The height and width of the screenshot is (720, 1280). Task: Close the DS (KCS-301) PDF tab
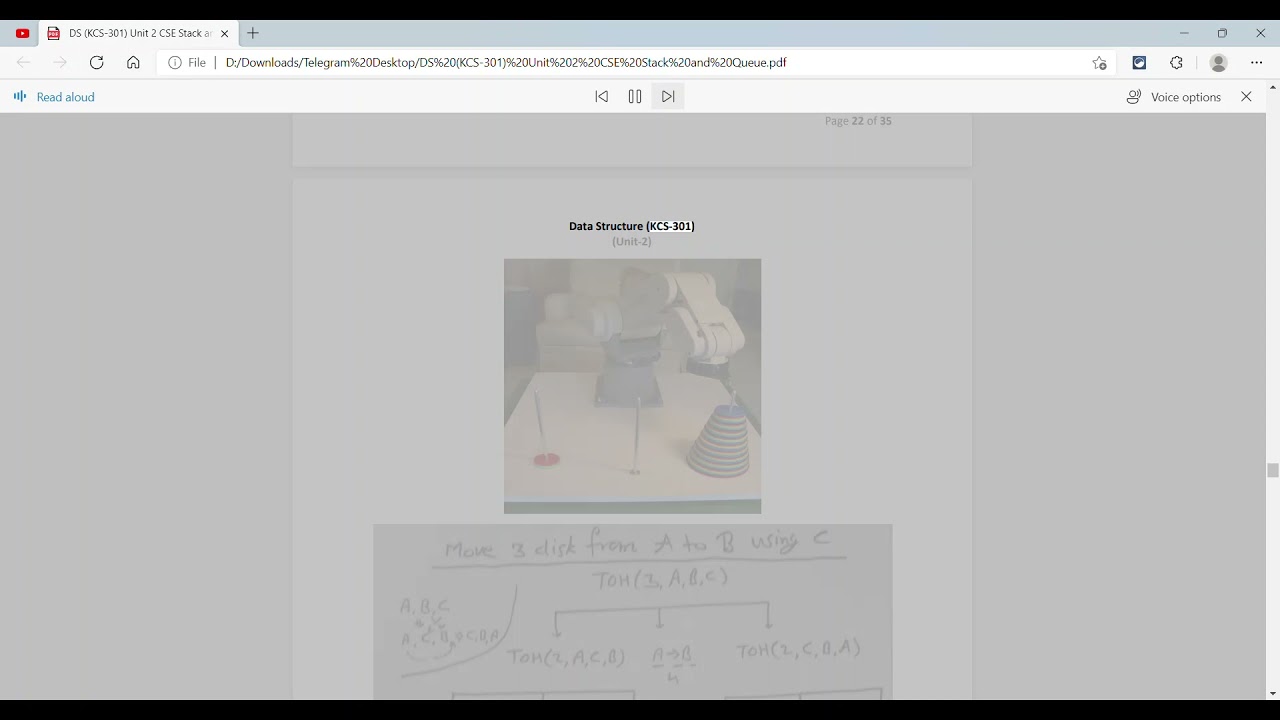(x=225, y=33)
